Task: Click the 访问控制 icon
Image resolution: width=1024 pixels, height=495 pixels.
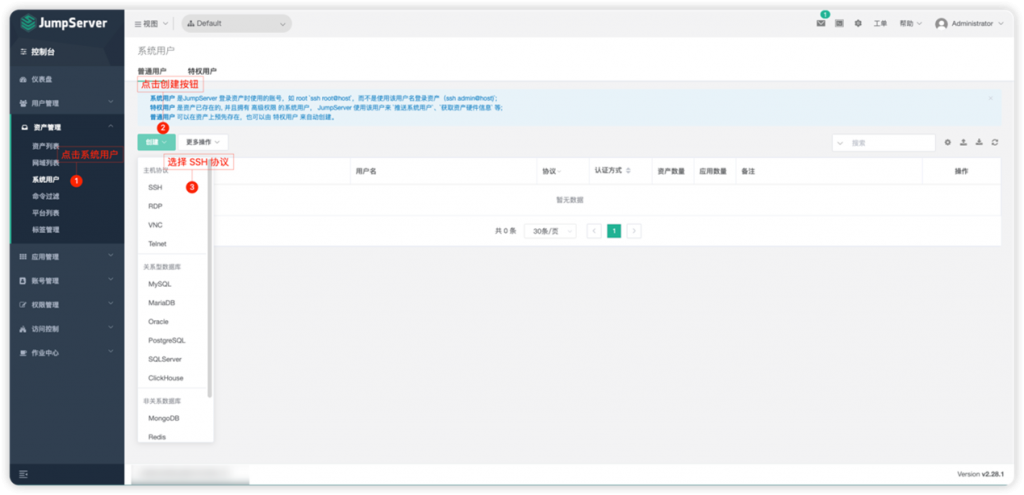Action: point(24,329)
